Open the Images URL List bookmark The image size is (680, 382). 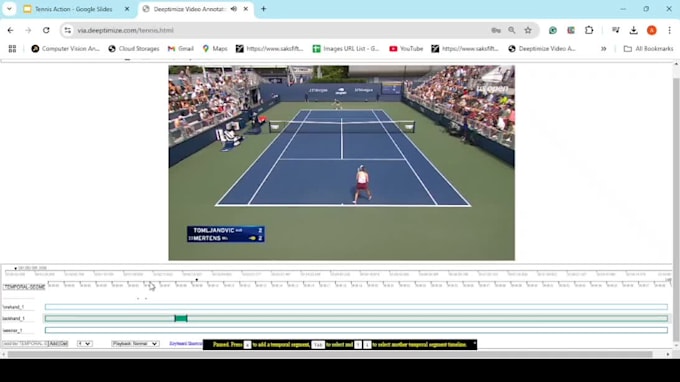[x=346, y=49]
